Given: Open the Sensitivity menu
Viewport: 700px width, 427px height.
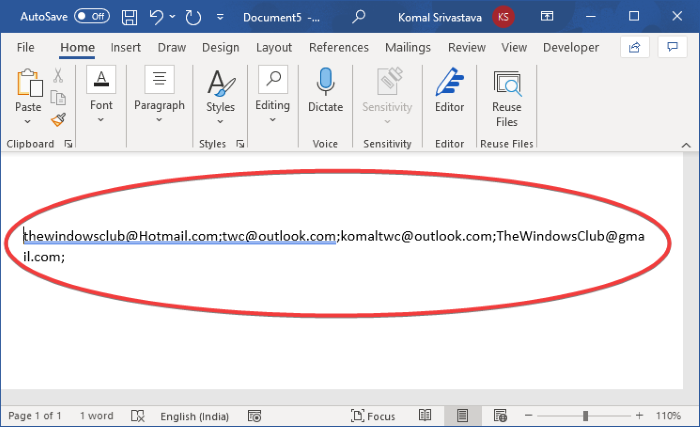Looking at the screenshot, I should pos(387,96).
